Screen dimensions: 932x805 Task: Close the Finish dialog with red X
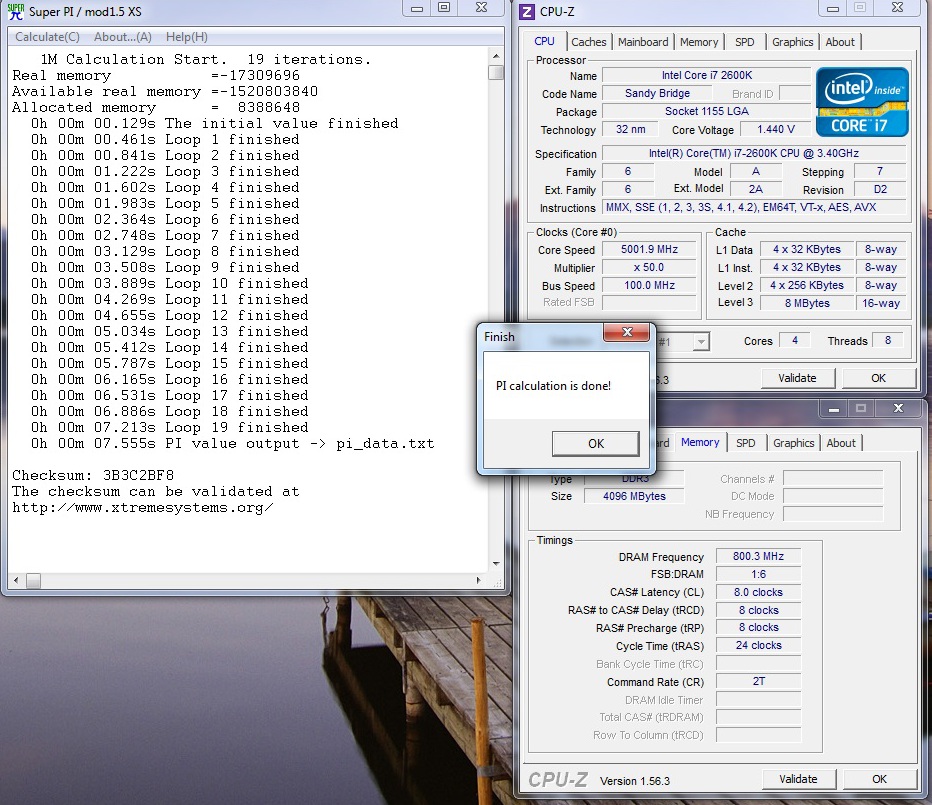tap(626, 332)
